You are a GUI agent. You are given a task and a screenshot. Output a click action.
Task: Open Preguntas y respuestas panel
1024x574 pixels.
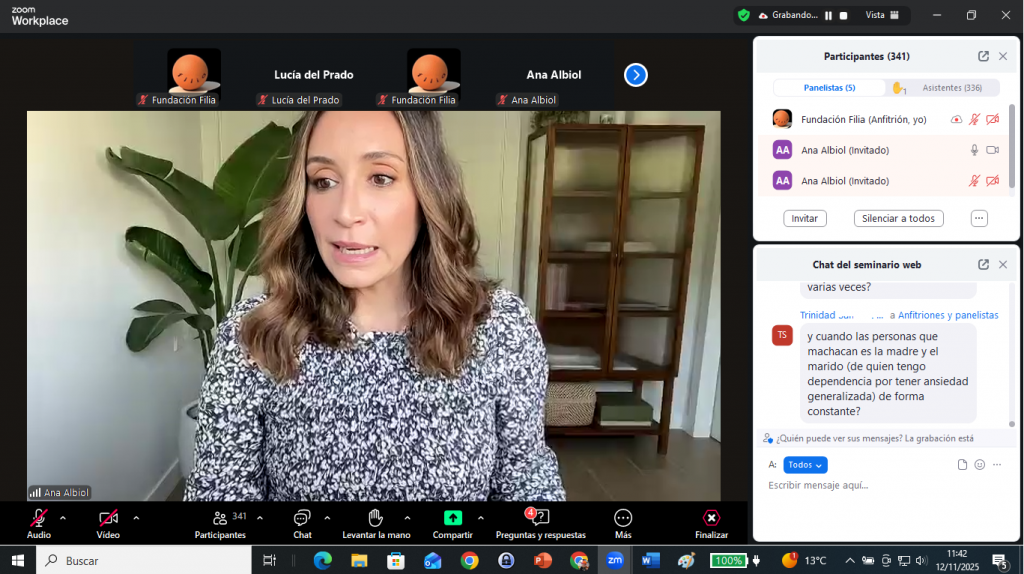coord(540,518)
